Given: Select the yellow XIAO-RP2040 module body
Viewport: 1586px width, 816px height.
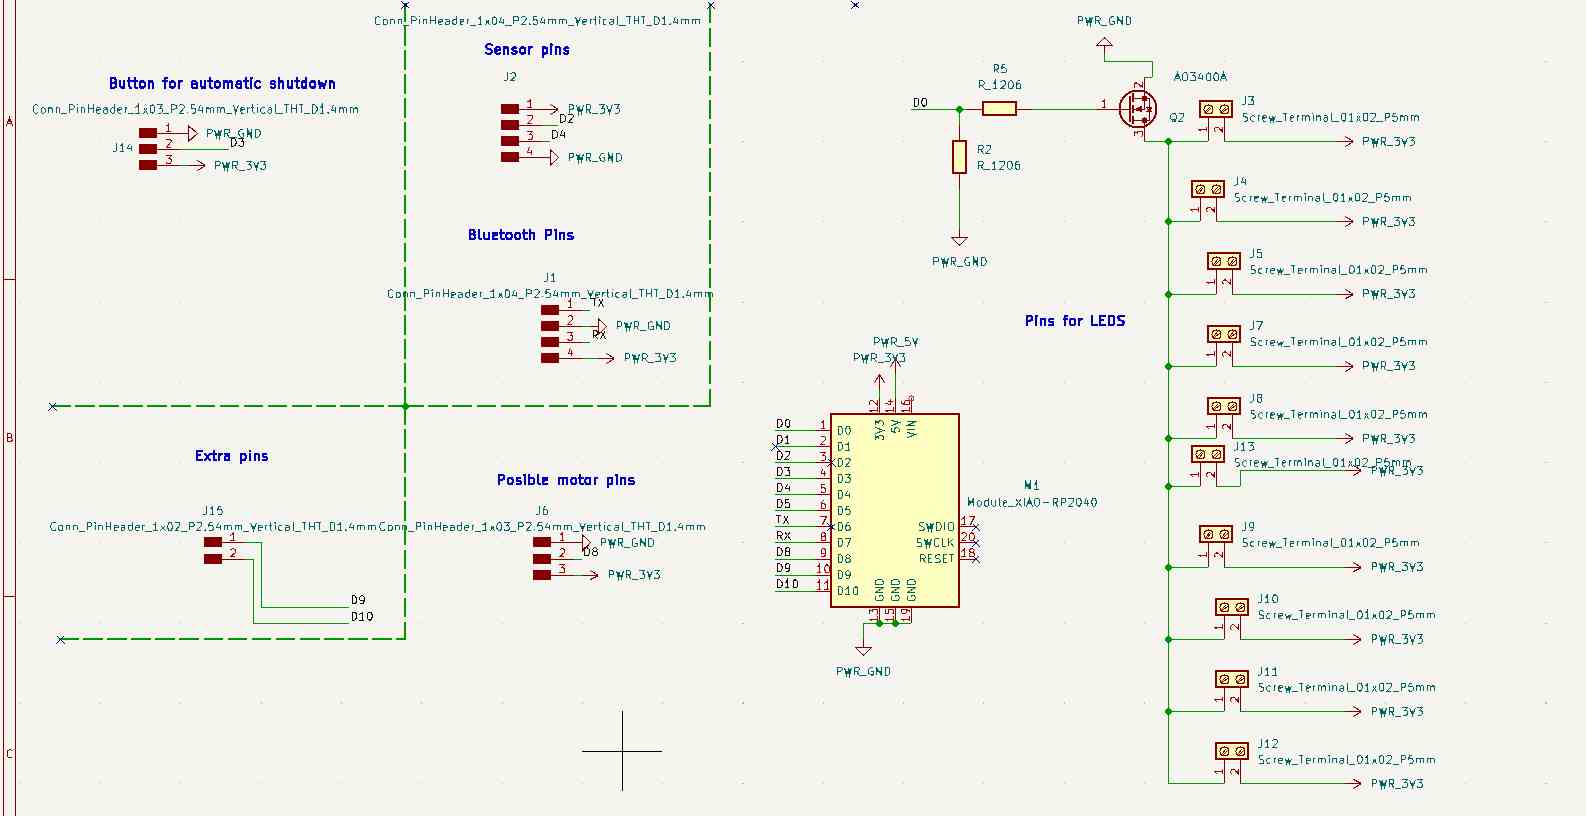Looking at the screenshot, I should [895, 510].
